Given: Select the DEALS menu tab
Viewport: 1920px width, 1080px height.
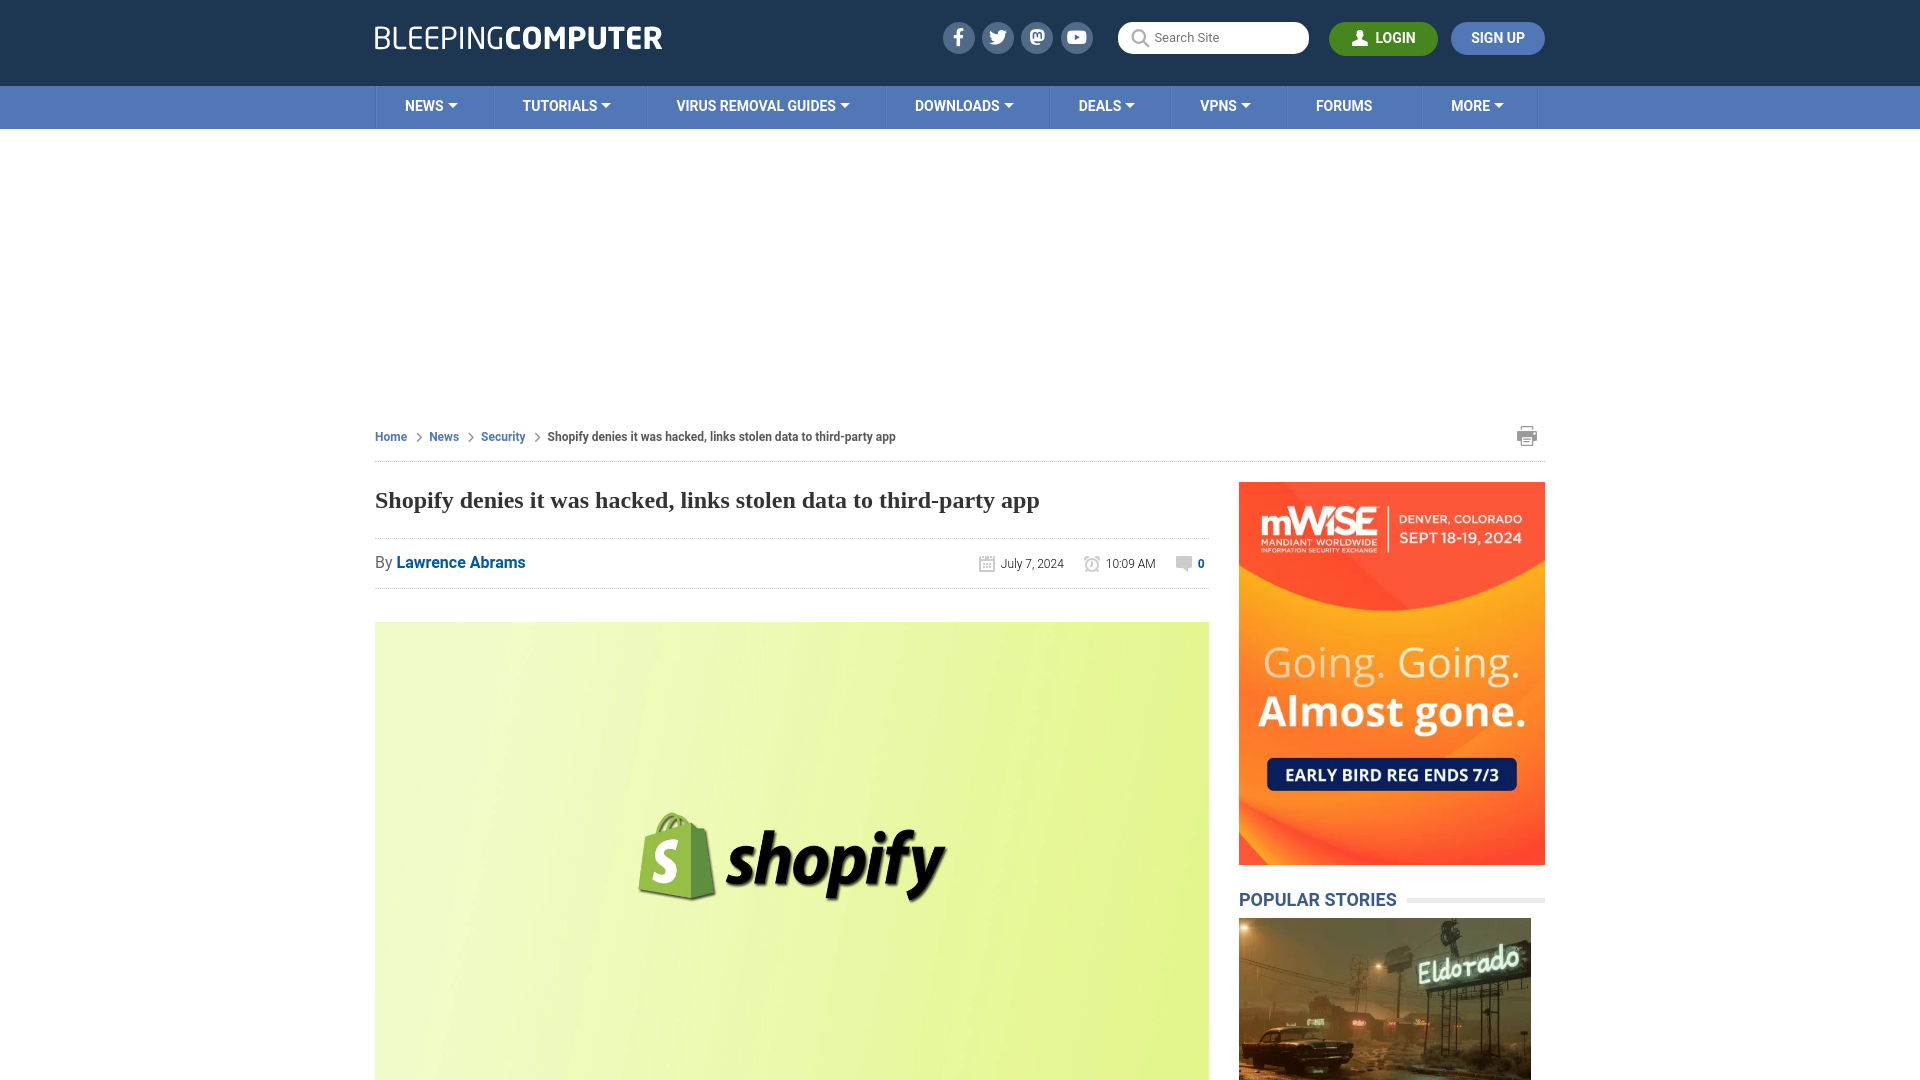Looking at the screenshot, I should click(1106, 105).
